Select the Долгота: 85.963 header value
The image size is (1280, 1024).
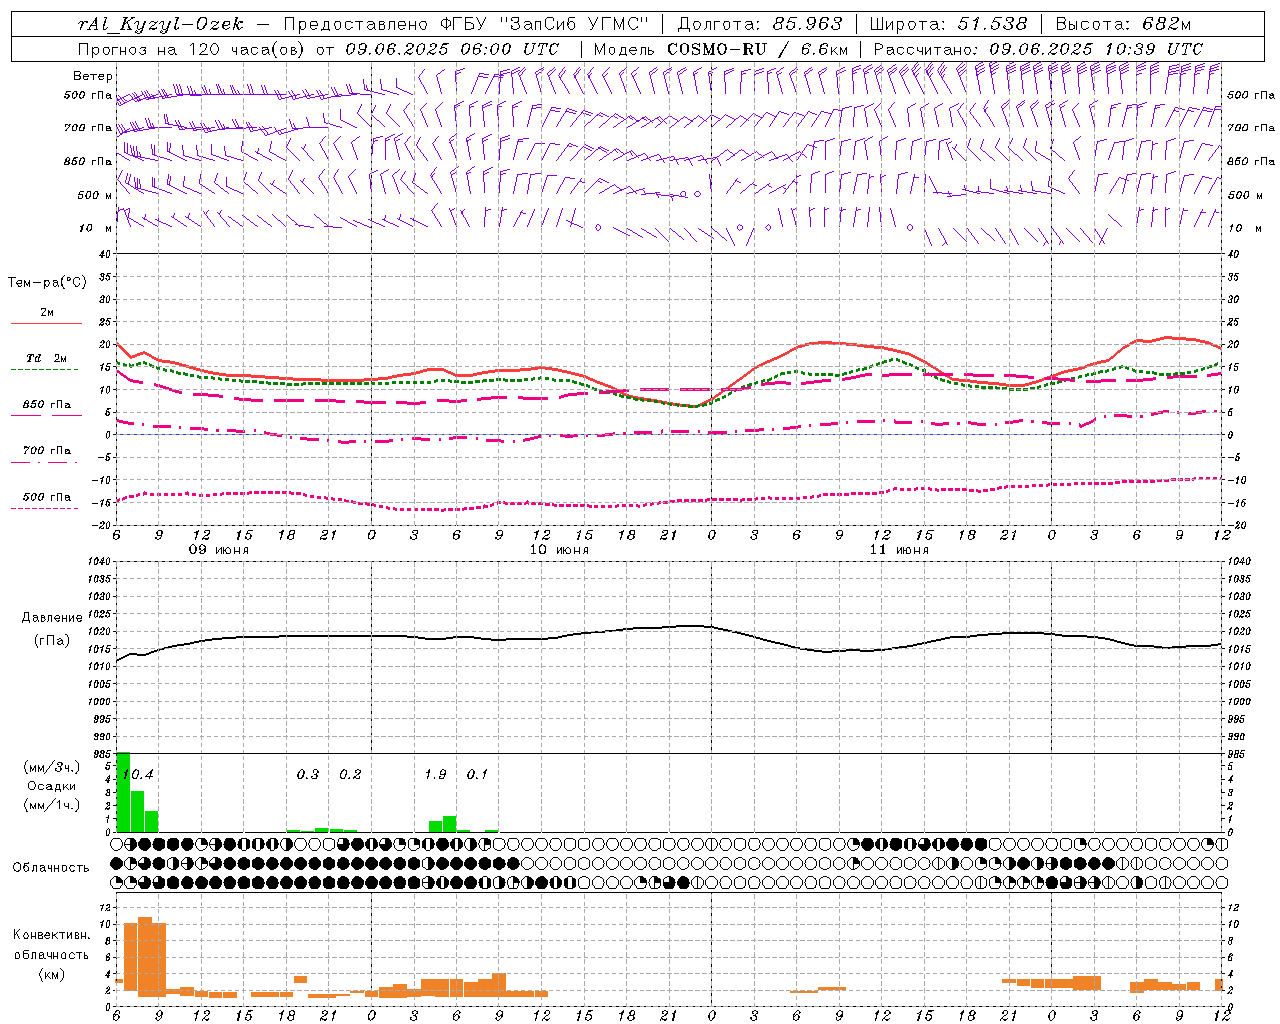click(x=760, y=24)
